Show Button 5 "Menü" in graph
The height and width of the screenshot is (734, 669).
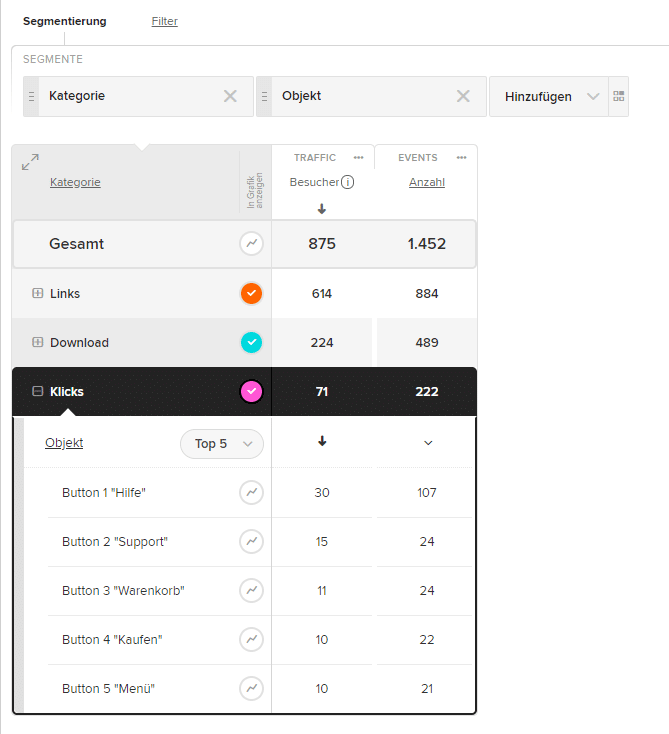[251, 689]
